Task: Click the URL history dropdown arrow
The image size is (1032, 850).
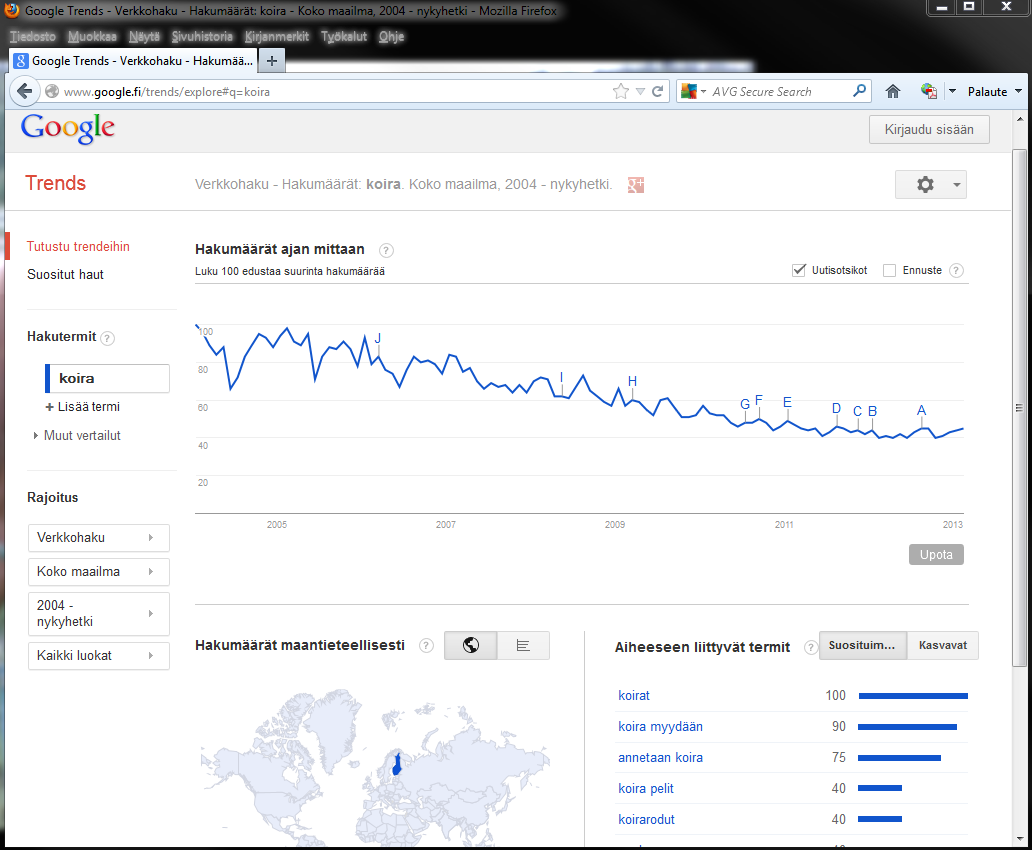Action: click(x=640, y=92)
